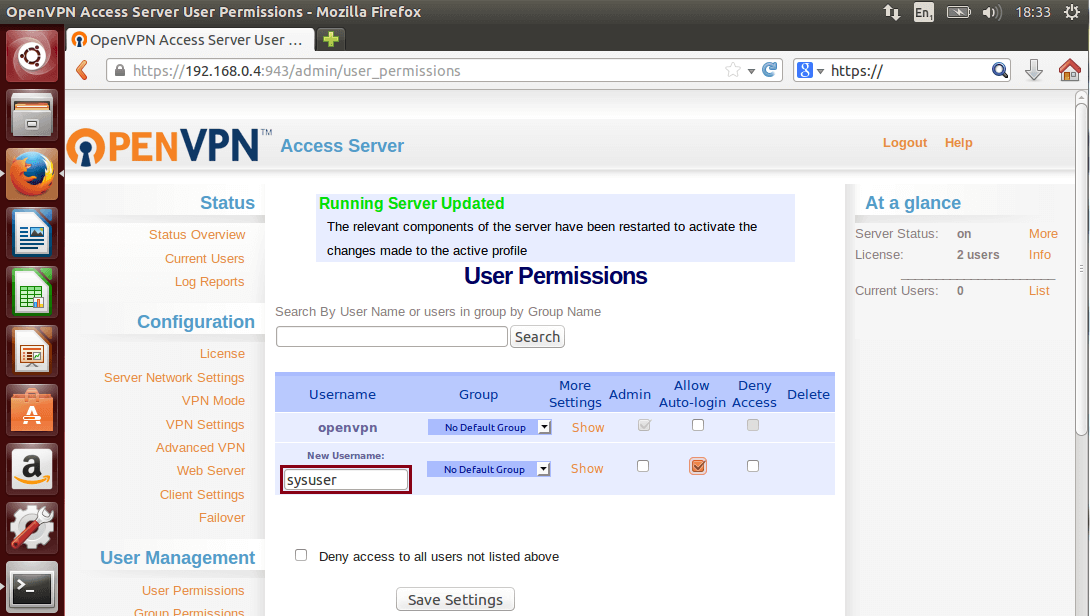Open the En keyboard layout indicator
The height and width of the screenshot is (616, 1090).
coord(923,12)
